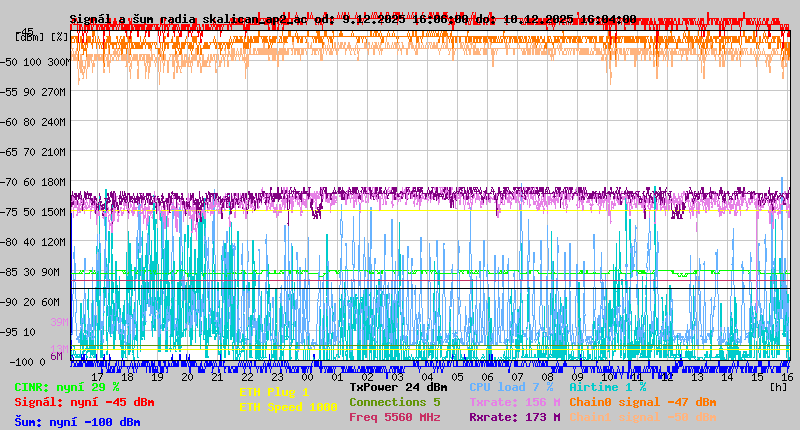The image size is (800, 430).
Task: Click the graph title 'Signál a šum radia skalican_ap2_ac'
Action: click(189, 19)
